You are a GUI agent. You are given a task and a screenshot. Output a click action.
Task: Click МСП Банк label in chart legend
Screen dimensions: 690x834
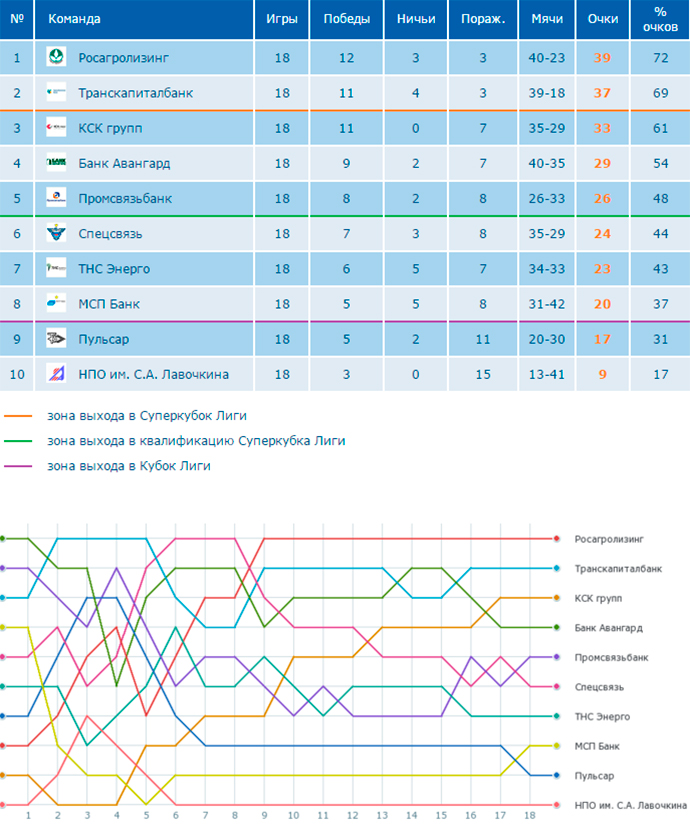click(x=597, y=746)
